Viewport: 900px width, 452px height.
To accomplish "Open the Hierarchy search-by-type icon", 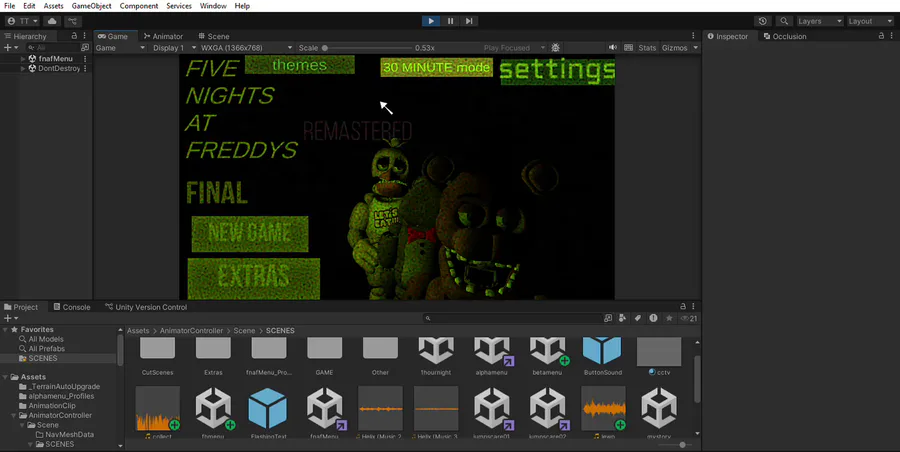I will pyautogui.click(x=85, y=48).
